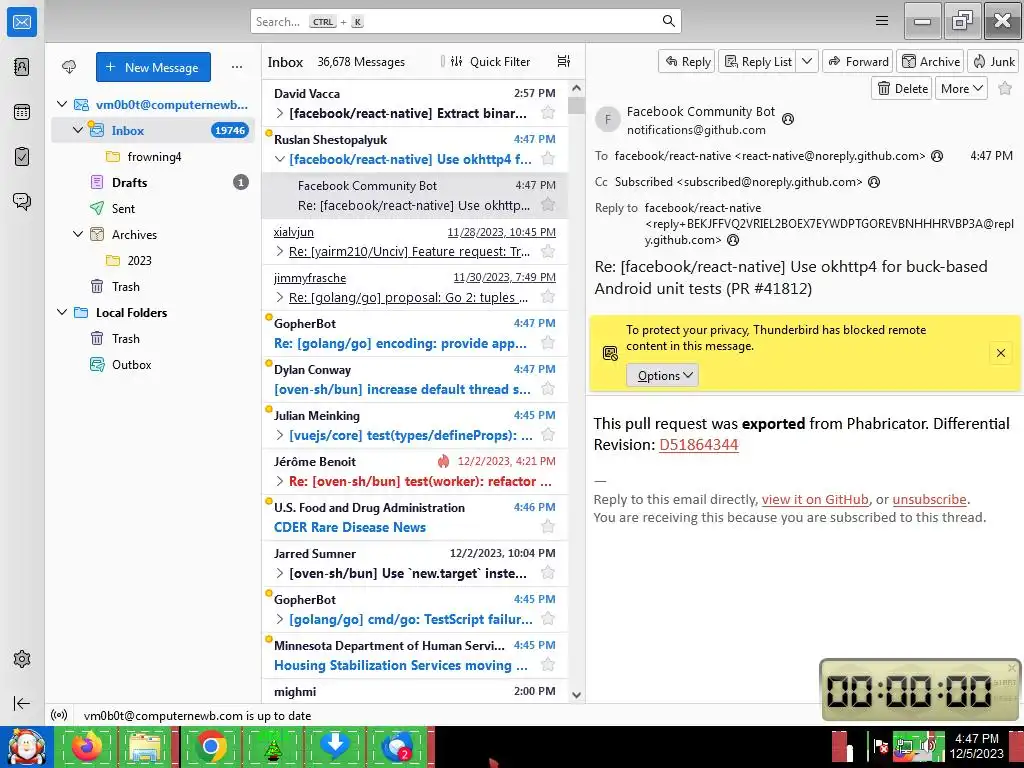Delete the open message

pos(902,88)
